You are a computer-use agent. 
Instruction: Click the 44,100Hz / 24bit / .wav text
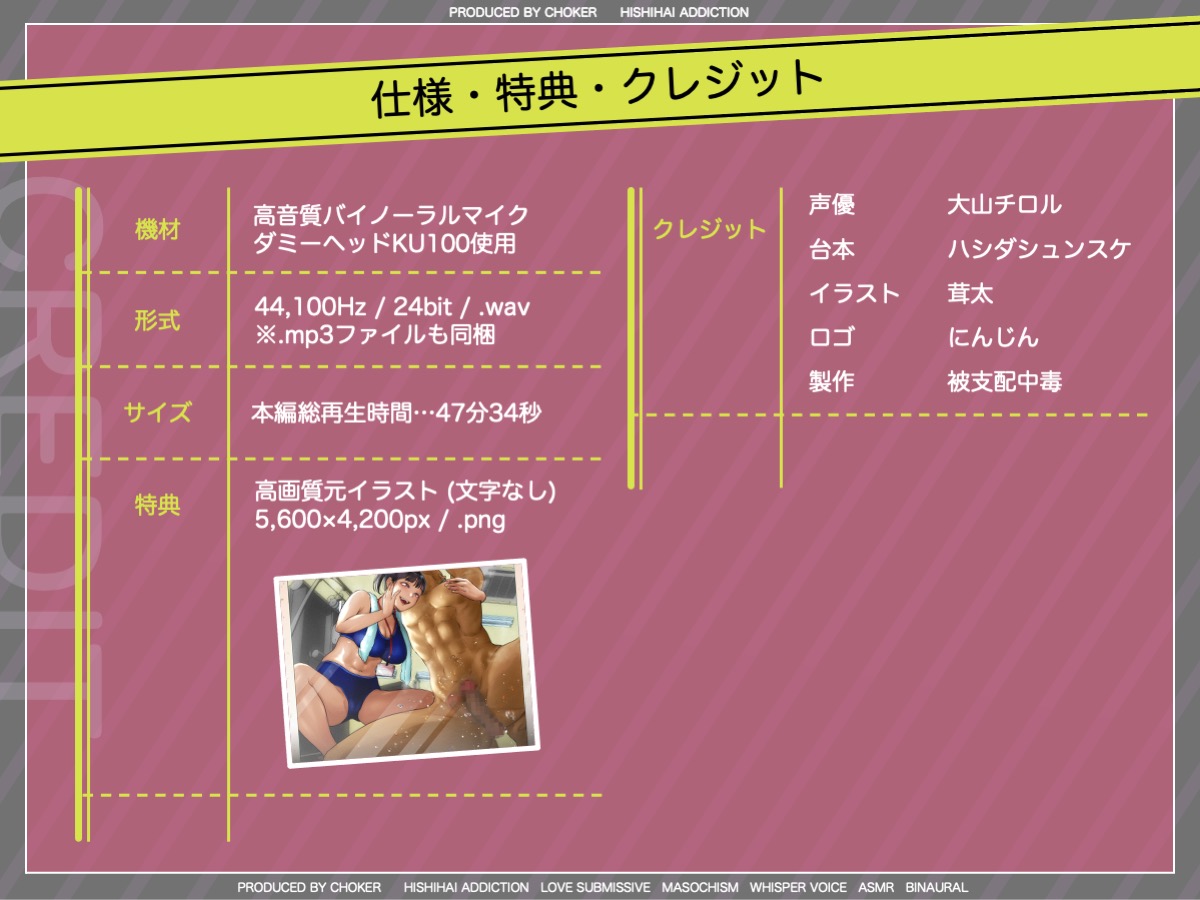(x=392, y=306)
